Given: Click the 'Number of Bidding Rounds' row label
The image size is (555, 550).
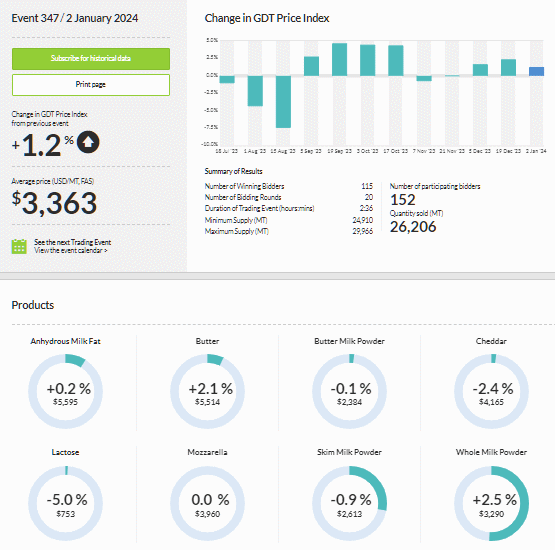Looking at the screenshot, I should click(243, 197).
